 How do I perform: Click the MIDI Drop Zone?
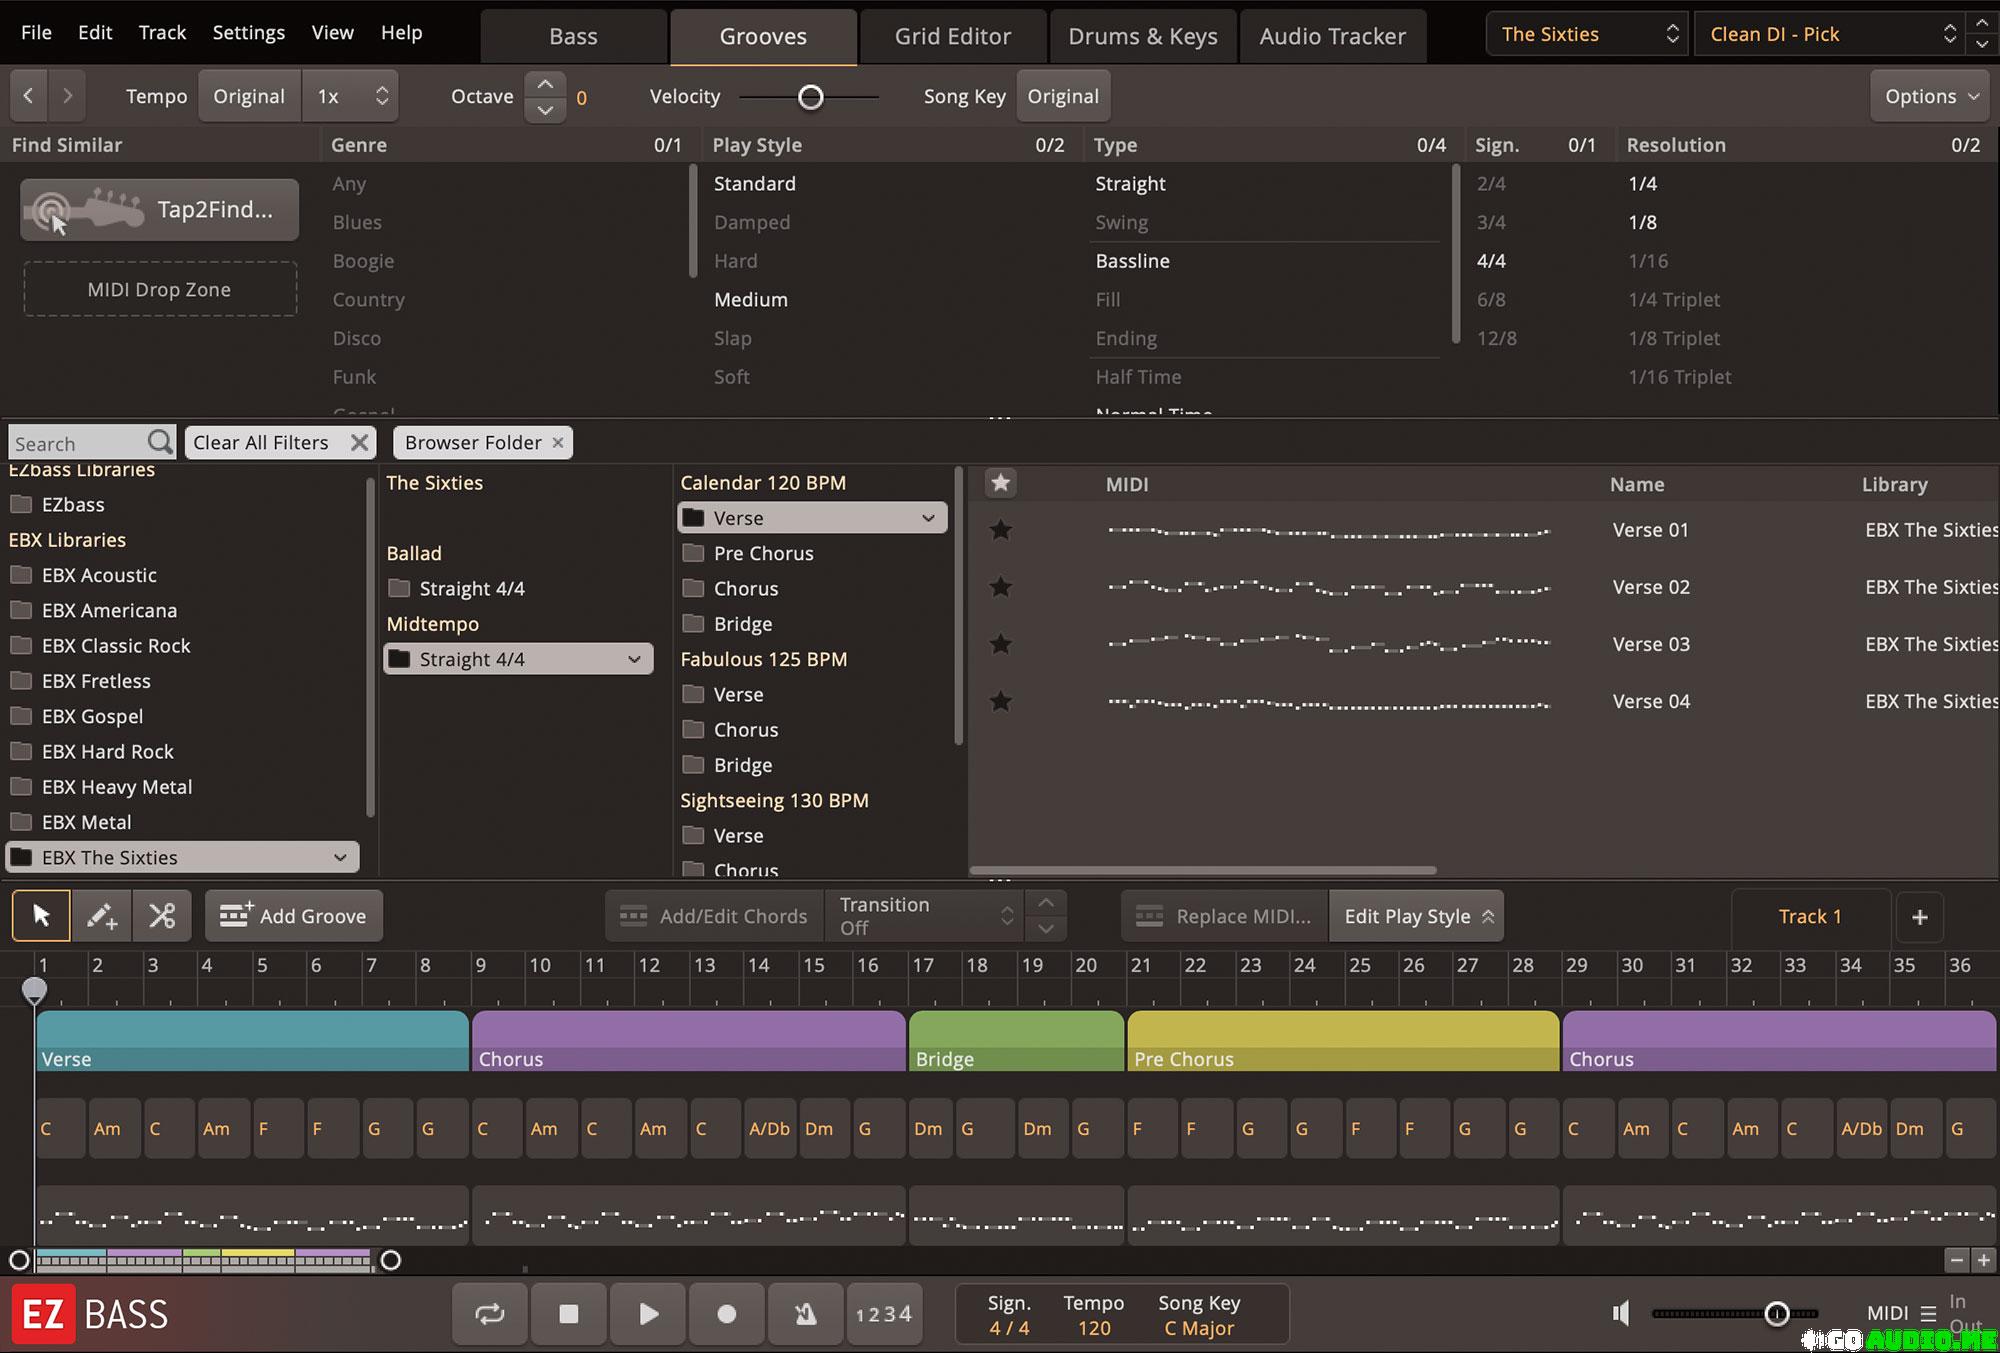pyautogui.click(x=160, y=289)
